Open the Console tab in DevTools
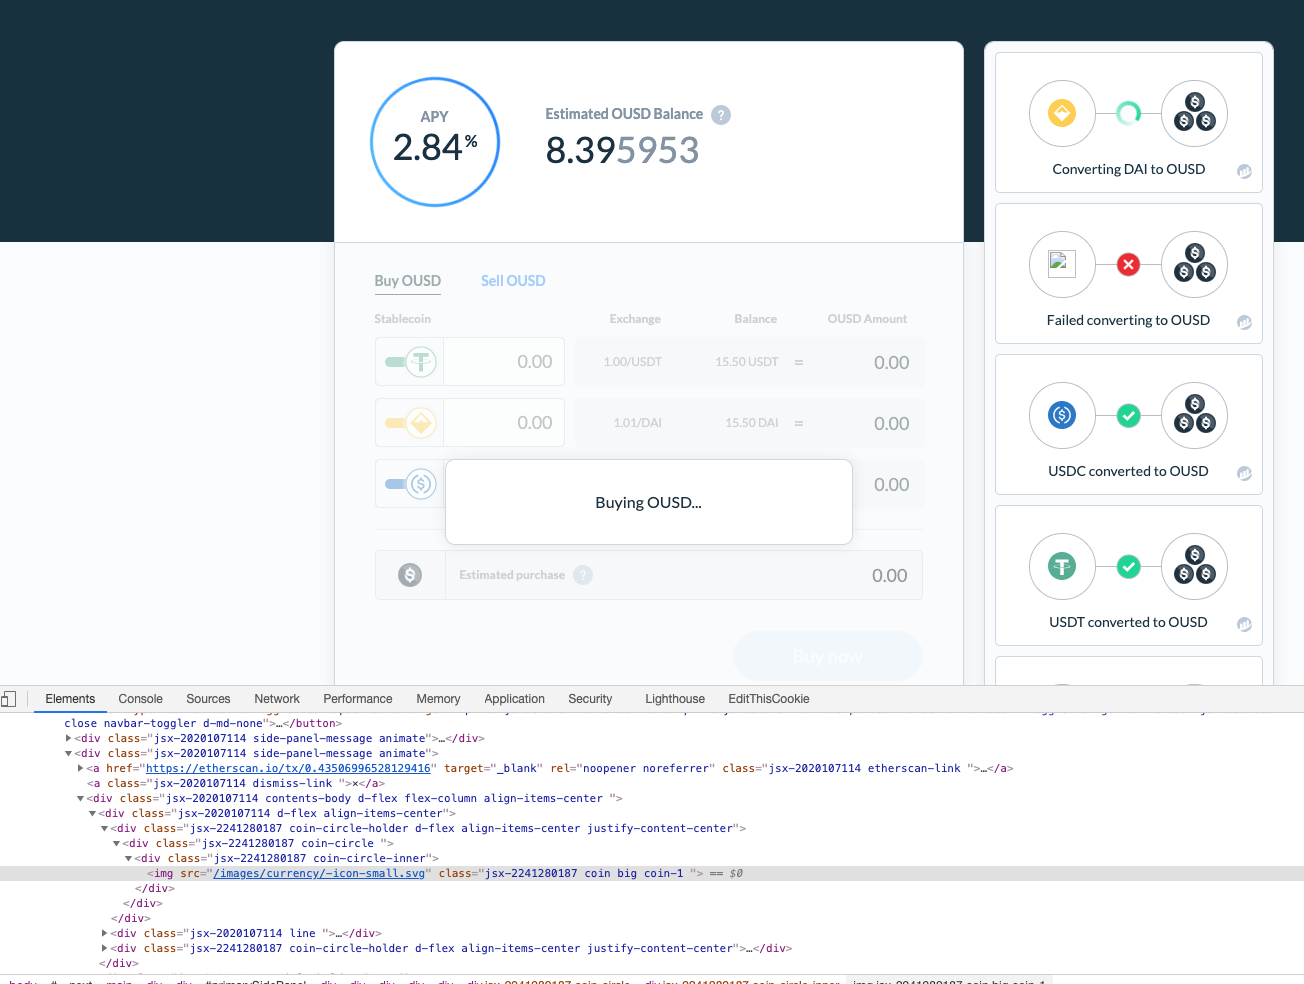This screenshot has height=984, width=1304. (x=140, y=698)
